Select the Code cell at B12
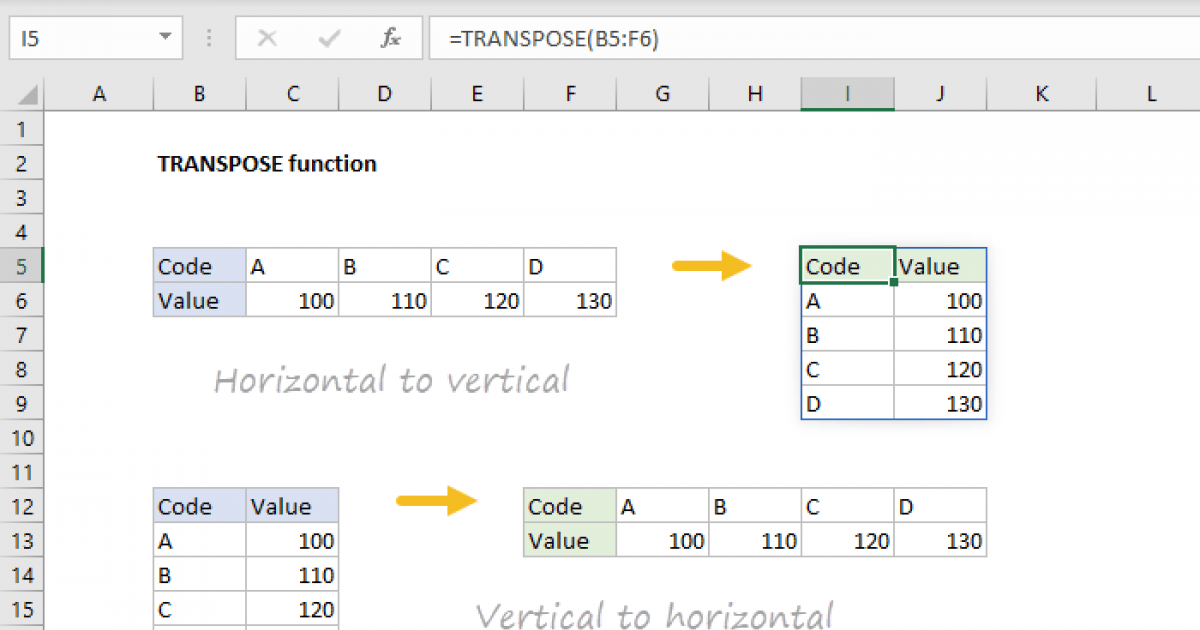The height and width of the screenshot is (630, 1200). click(x=198, y=506)
